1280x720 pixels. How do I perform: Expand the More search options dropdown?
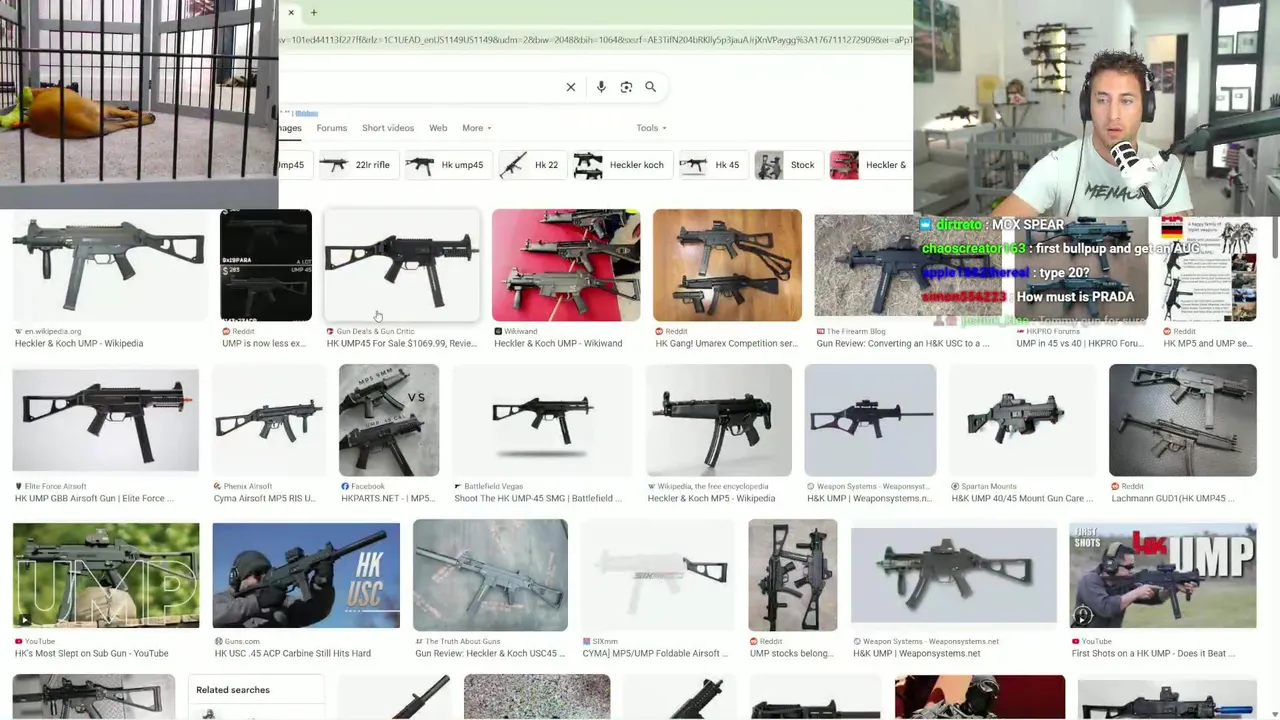tap(476, 128)
